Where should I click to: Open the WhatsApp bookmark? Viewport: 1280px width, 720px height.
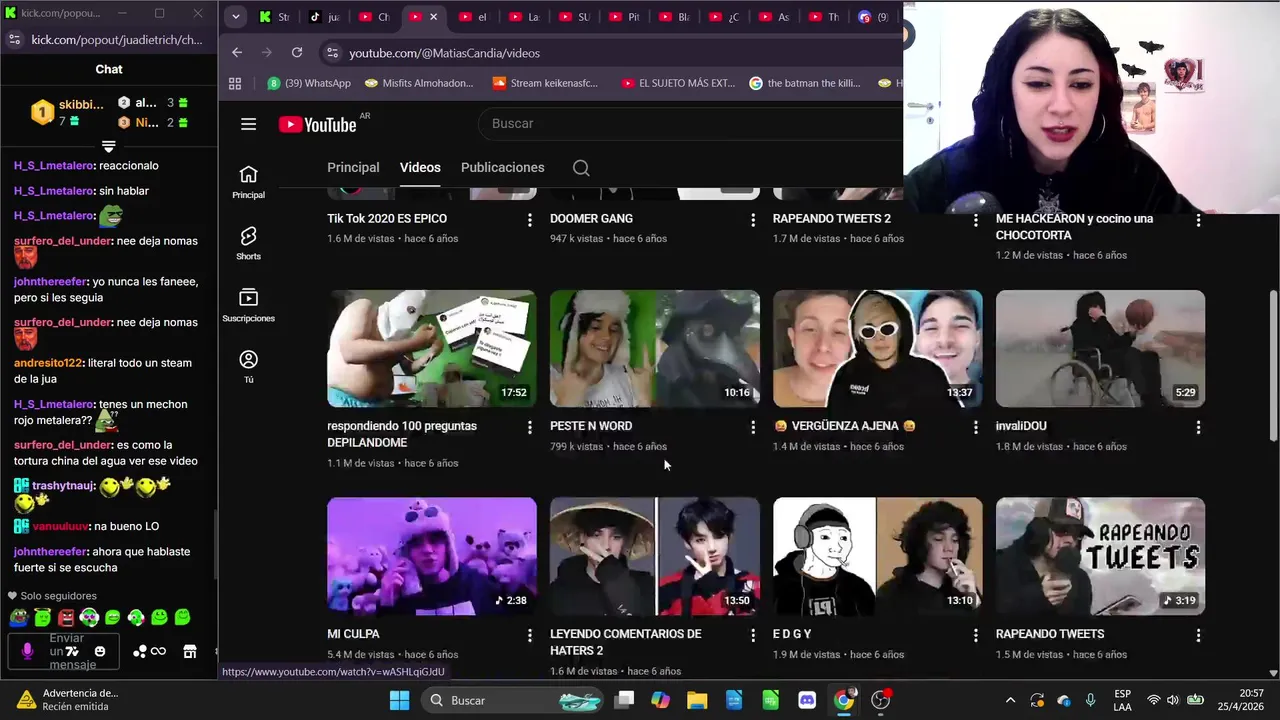point(309,83)
